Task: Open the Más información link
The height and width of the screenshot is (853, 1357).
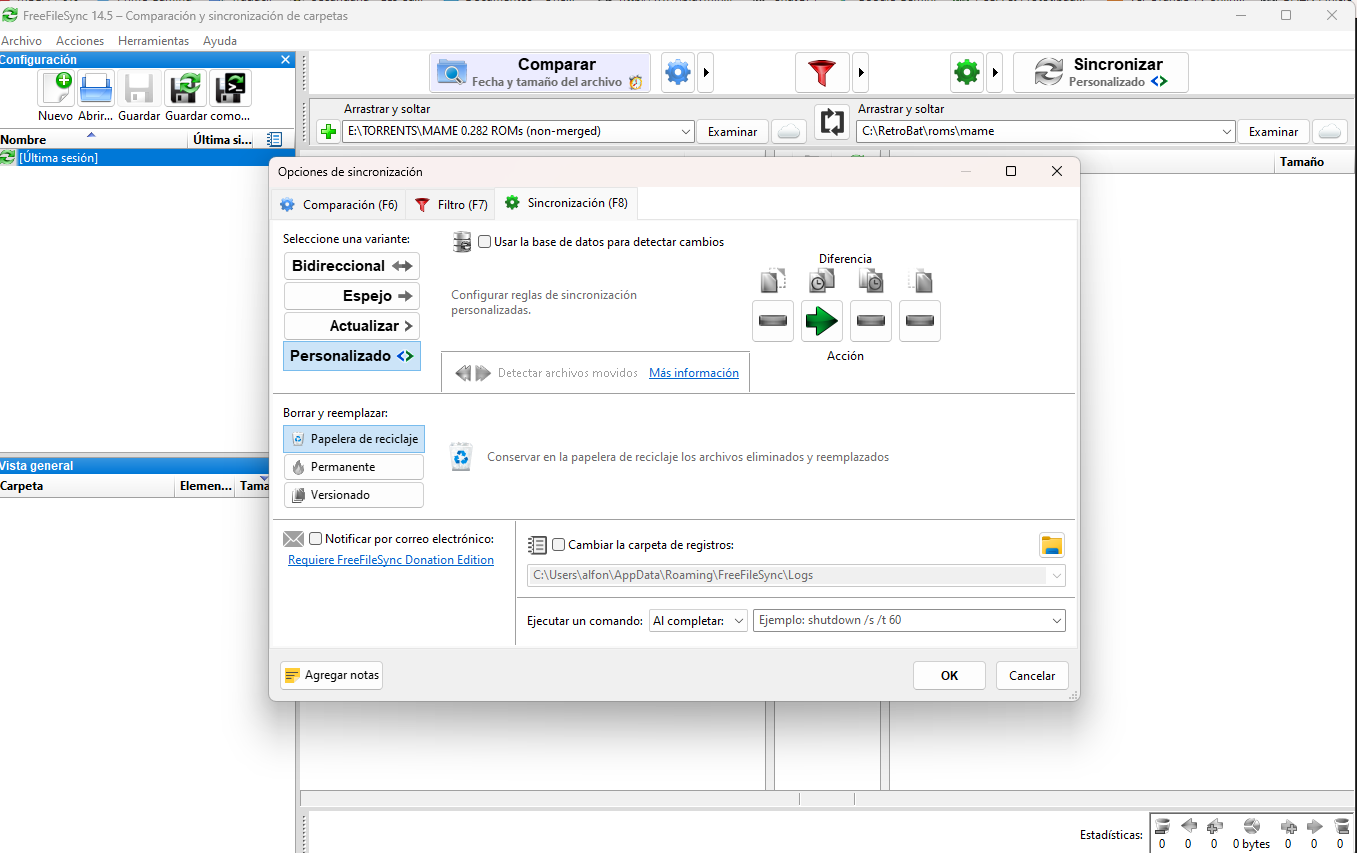Action: click(693, 373)
